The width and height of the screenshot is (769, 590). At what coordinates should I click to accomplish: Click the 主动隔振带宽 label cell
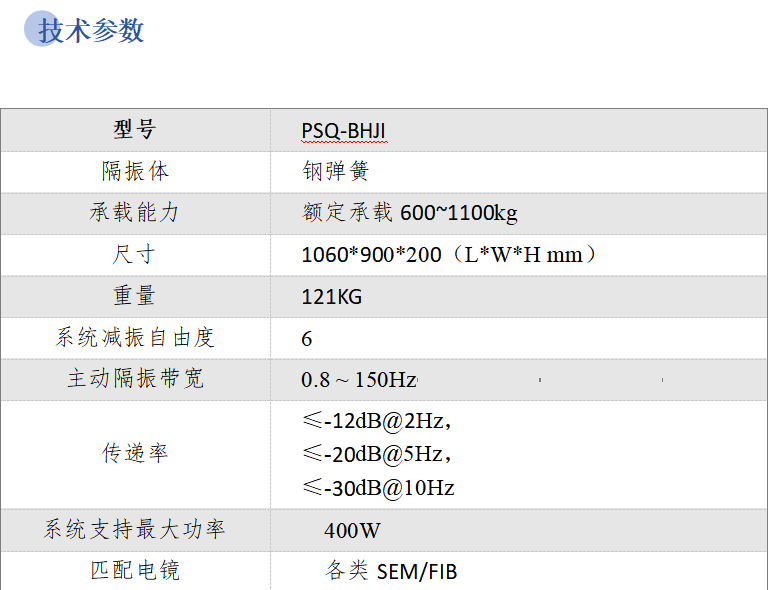135,380
